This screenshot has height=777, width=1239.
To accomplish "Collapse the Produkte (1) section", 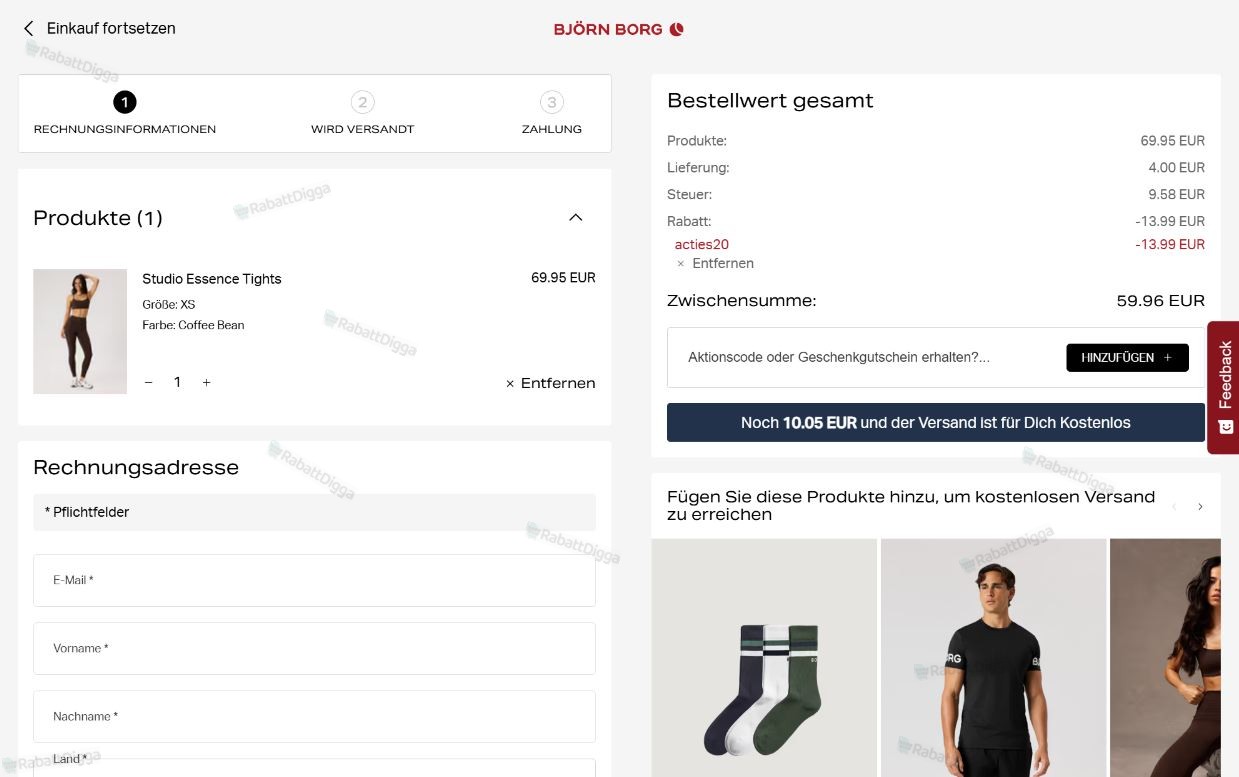I will point(575,218).
